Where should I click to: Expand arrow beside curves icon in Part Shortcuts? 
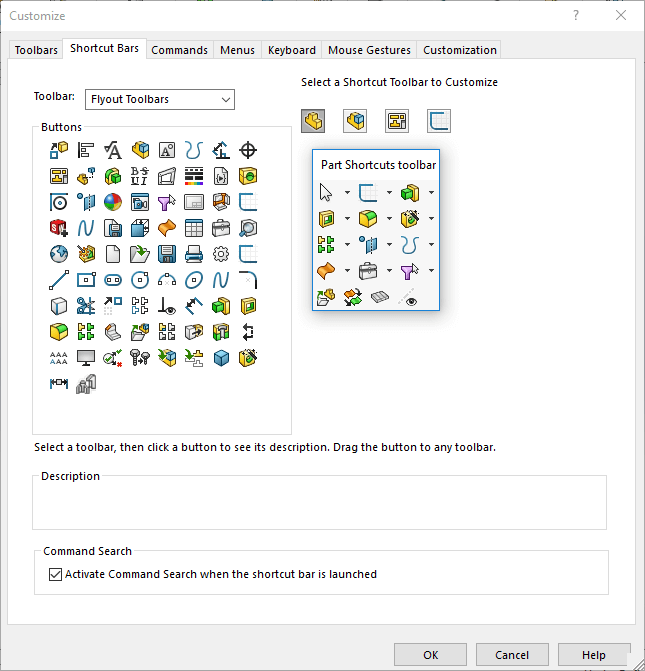(431, 244)
